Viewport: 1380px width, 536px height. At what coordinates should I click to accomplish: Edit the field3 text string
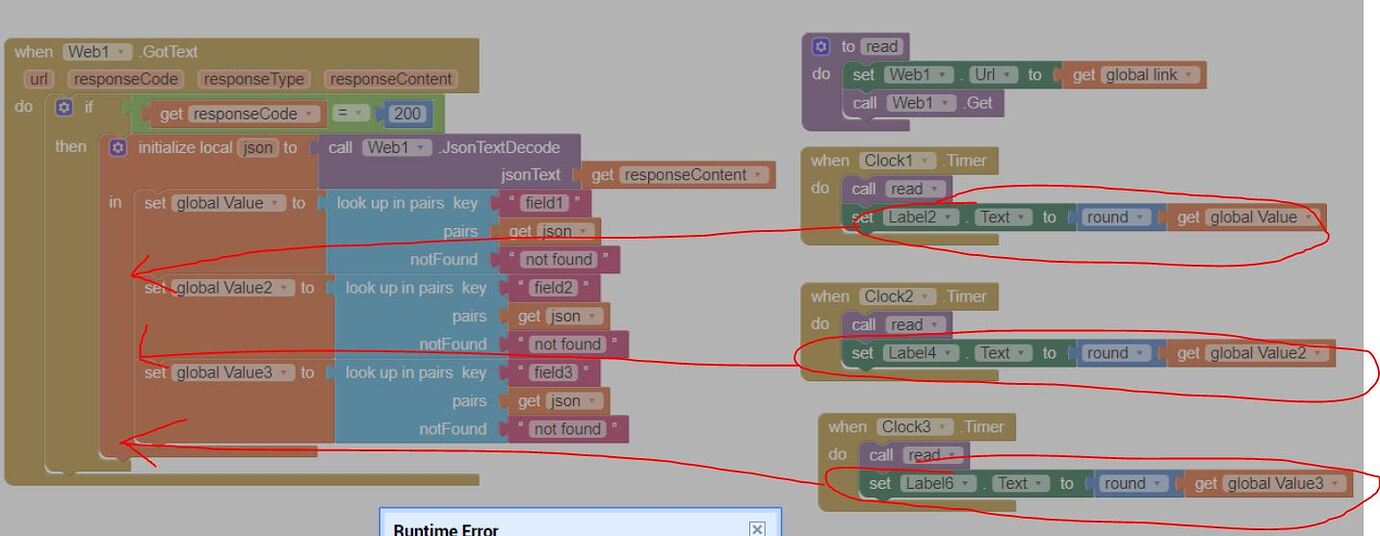pos(553,372)
